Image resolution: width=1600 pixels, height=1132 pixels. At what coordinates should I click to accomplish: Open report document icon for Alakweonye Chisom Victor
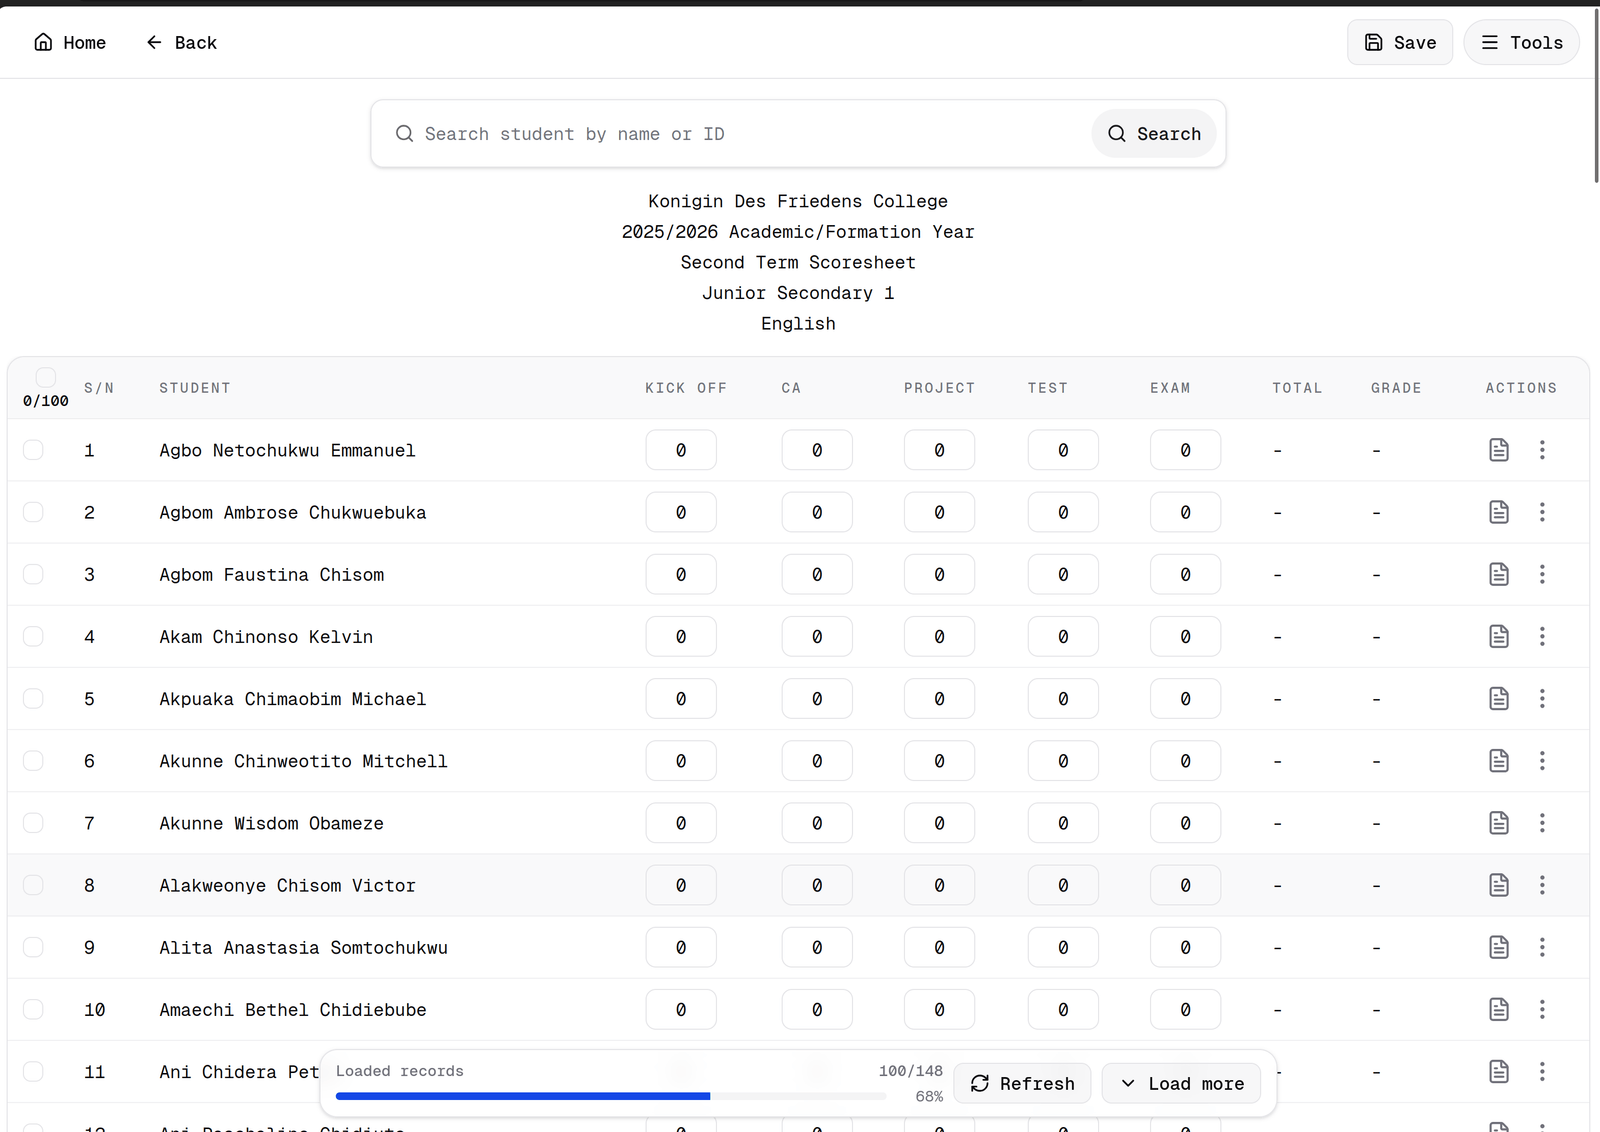click(1498, 885)
